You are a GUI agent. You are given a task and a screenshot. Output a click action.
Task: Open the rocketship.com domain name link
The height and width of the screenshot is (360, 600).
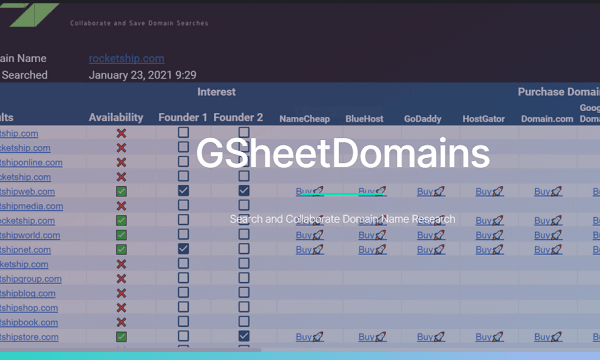[127, 59]
